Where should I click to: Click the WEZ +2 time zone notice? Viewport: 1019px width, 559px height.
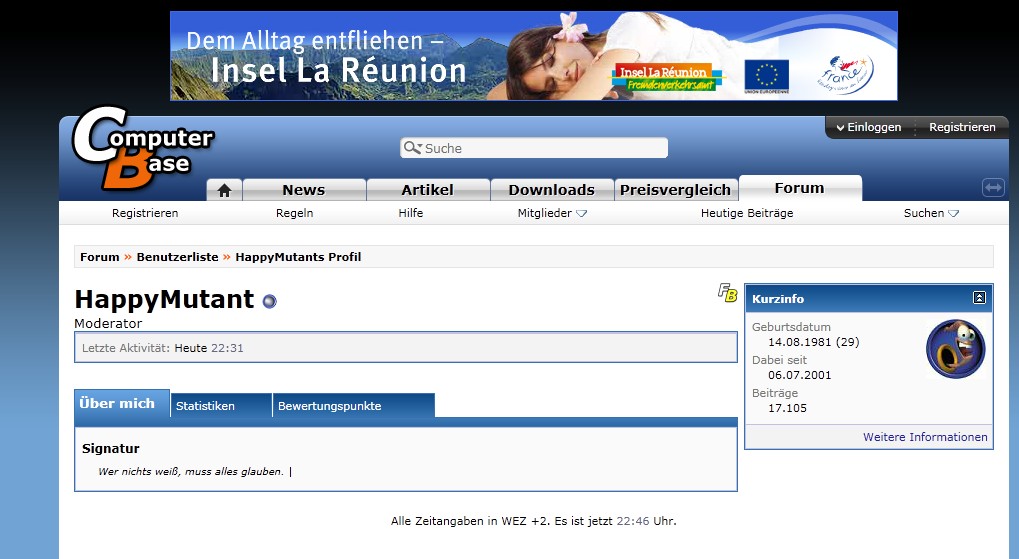(534, 521)
